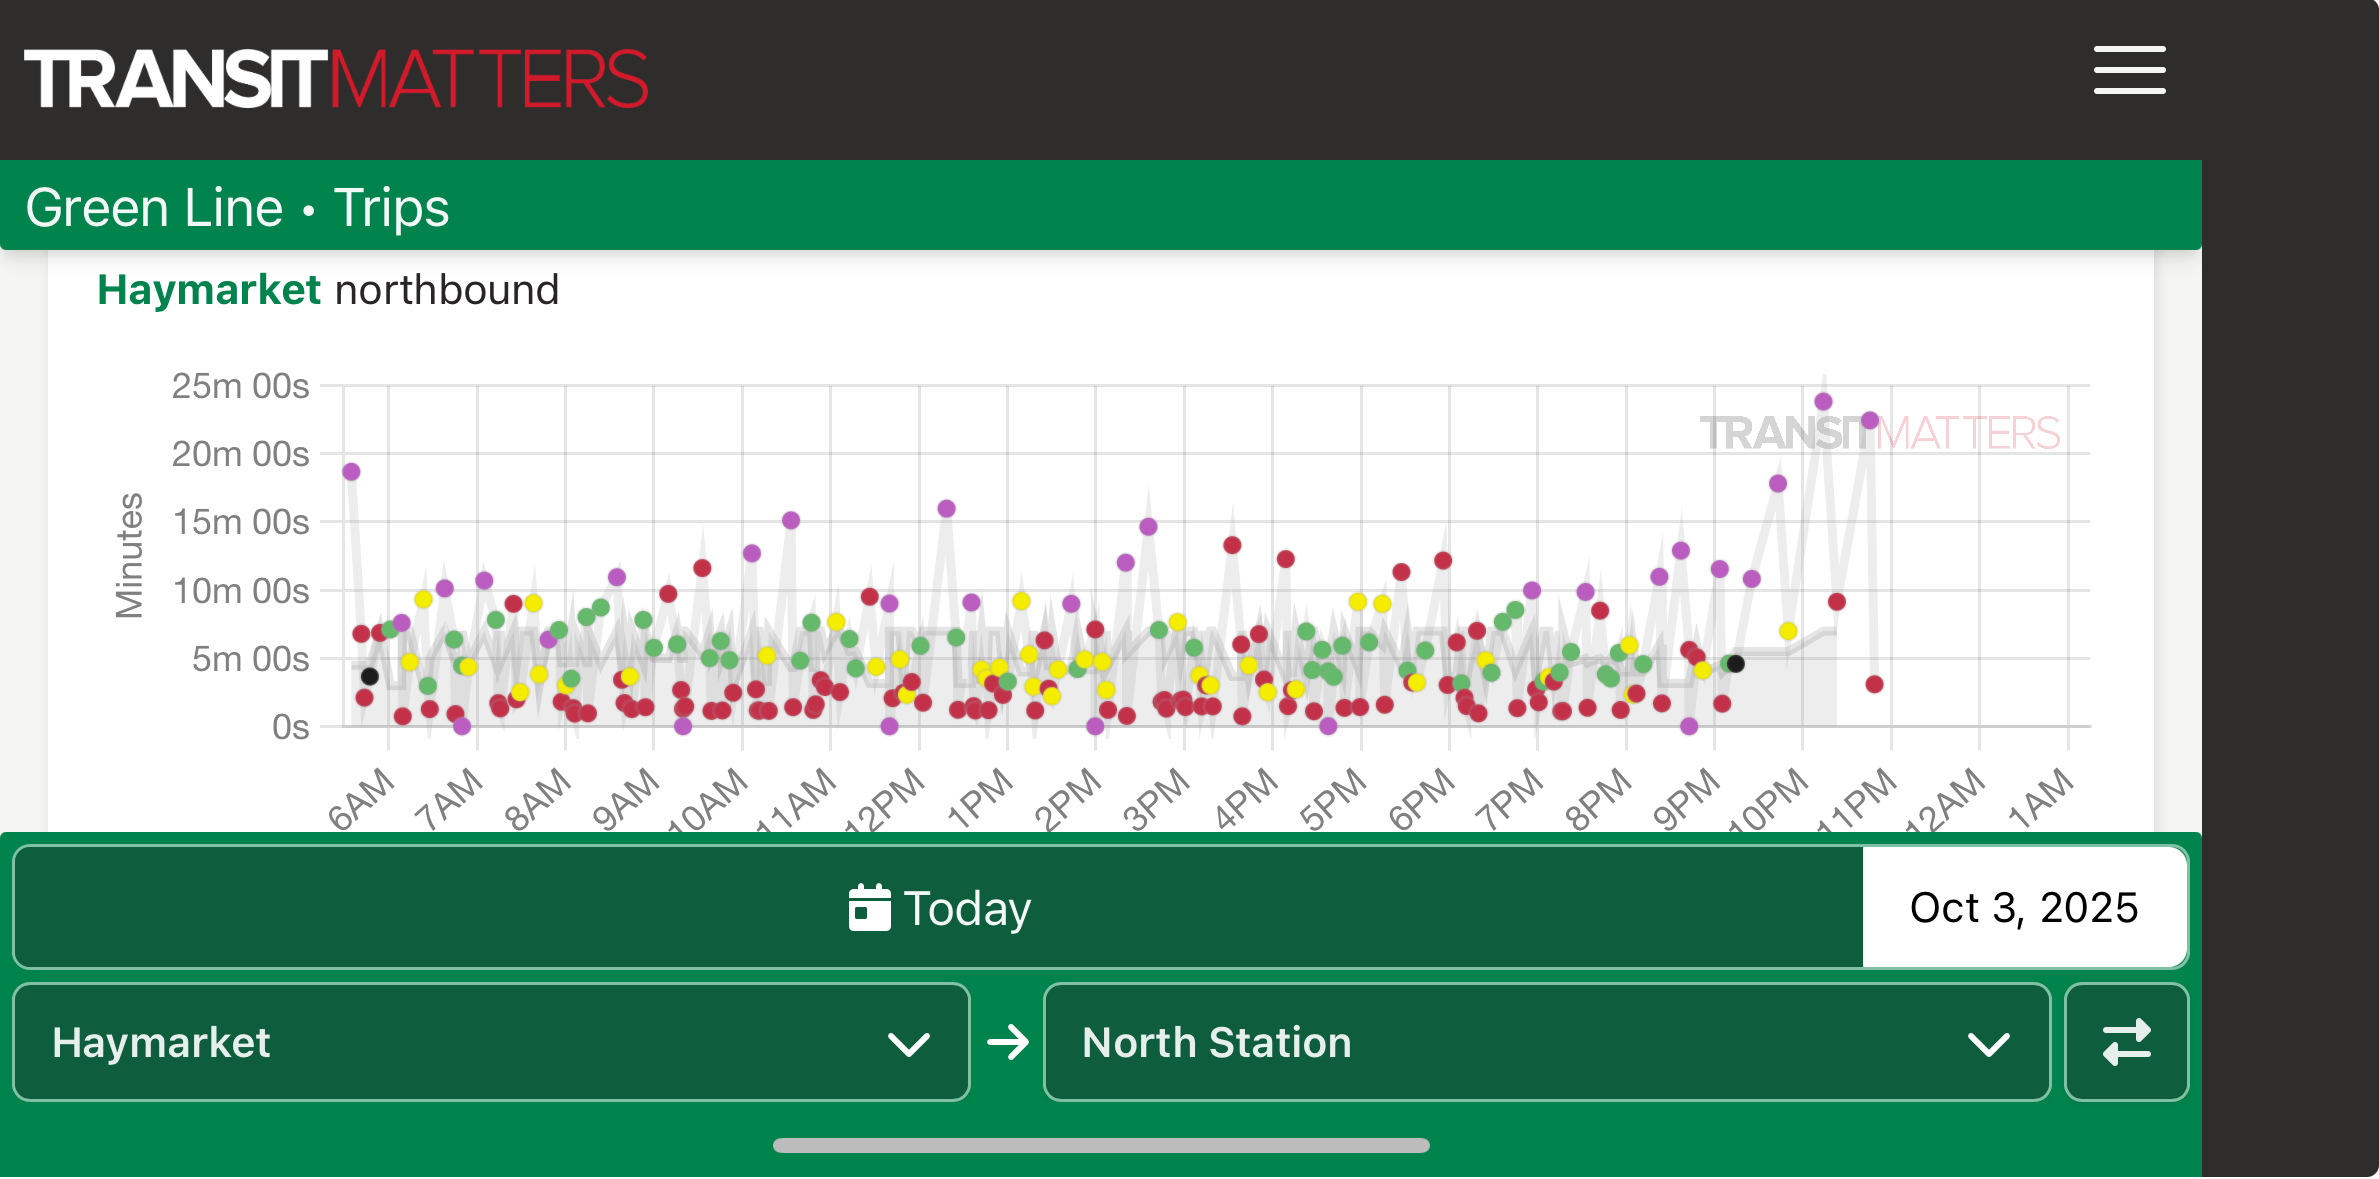
Task: Click the calendar icon beside Today
Action: coord(869,908)
